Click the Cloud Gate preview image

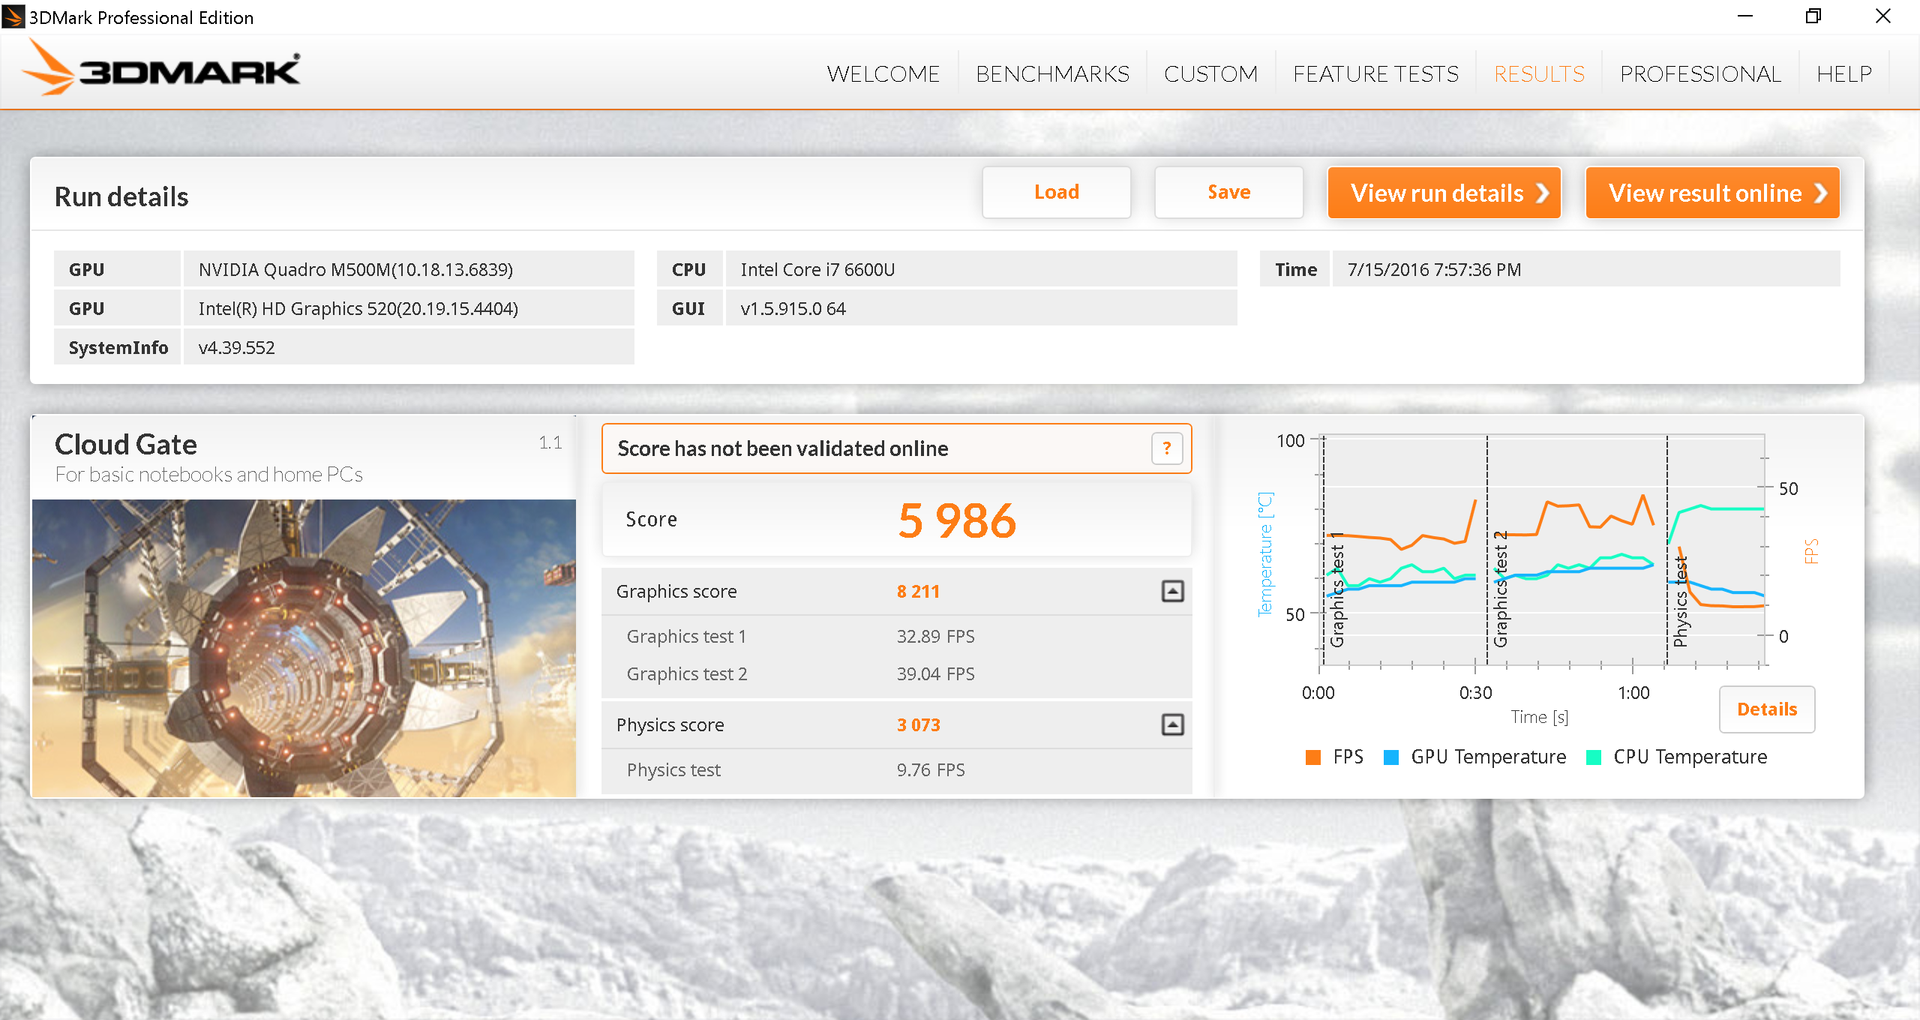tap(304, 648)
